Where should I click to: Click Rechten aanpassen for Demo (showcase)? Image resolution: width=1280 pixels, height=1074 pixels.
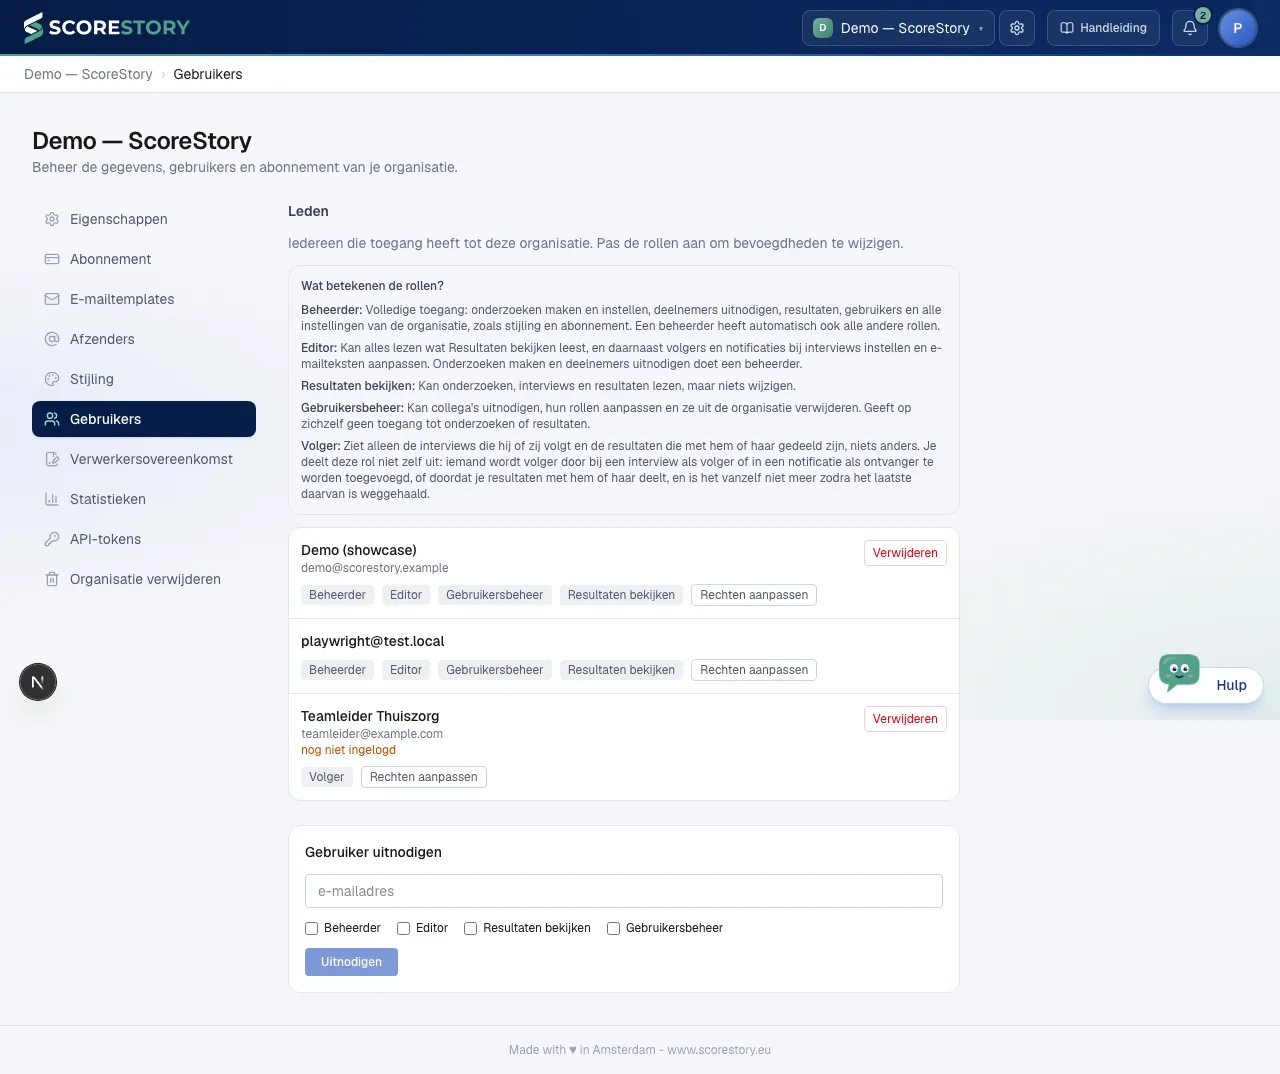(x=754, y=595)
